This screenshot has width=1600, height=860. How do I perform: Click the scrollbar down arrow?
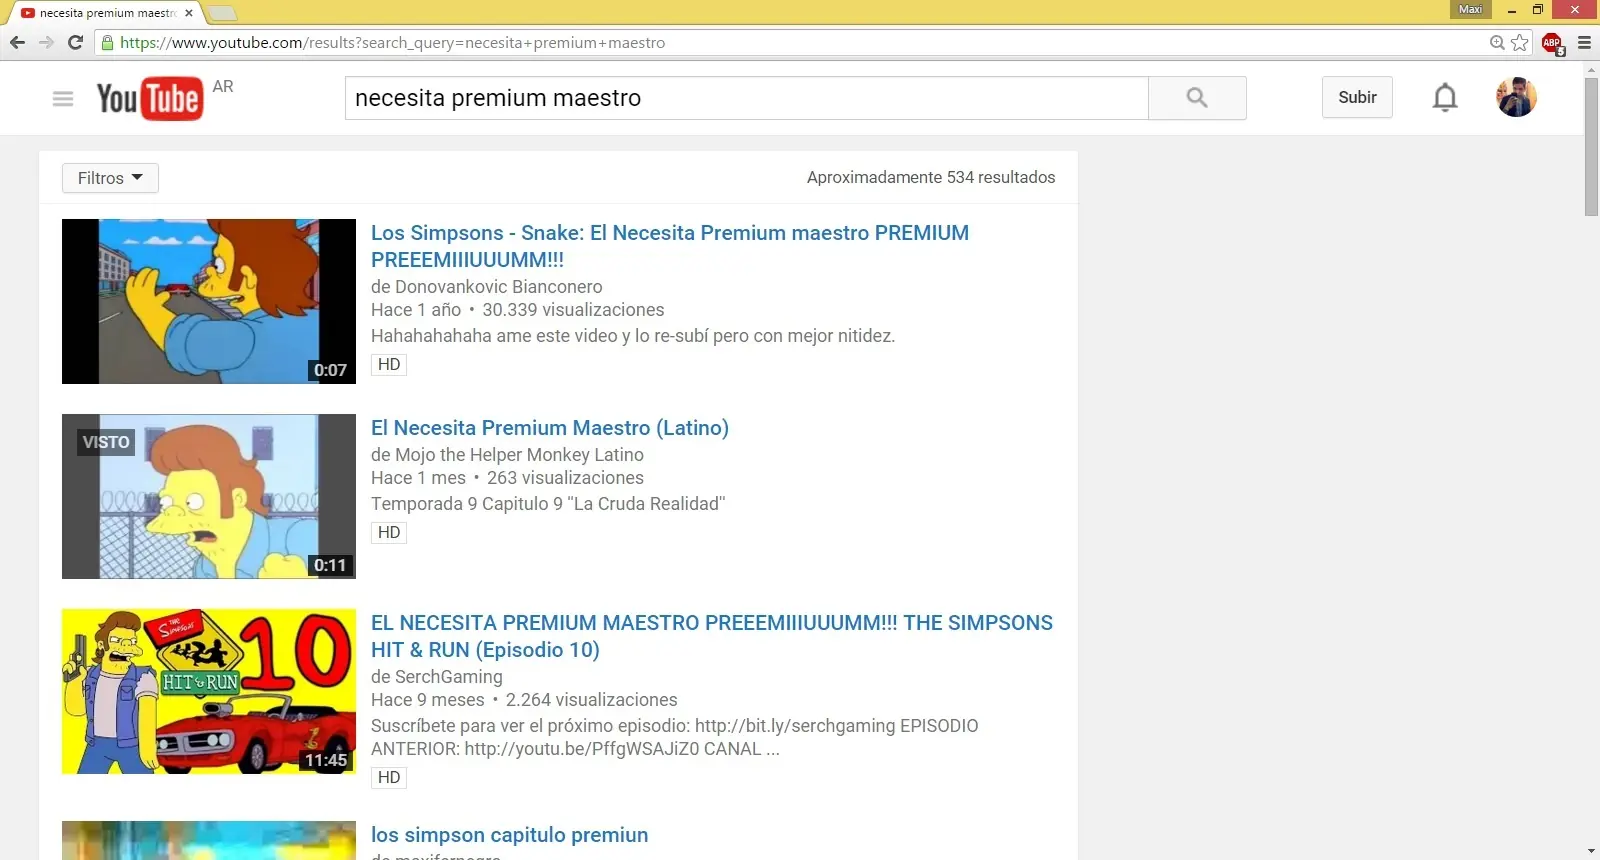pos(1591,852)
